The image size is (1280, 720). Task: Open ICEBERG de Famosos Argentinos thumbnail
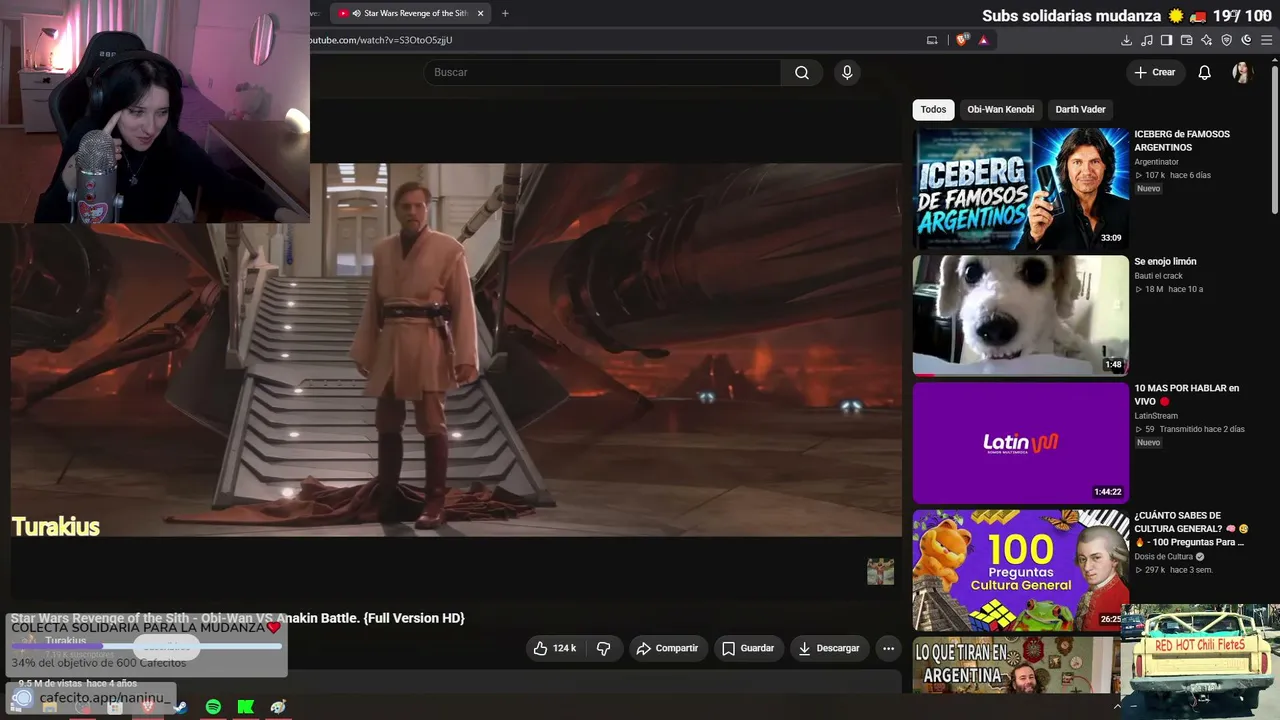tap(1021, 188)
